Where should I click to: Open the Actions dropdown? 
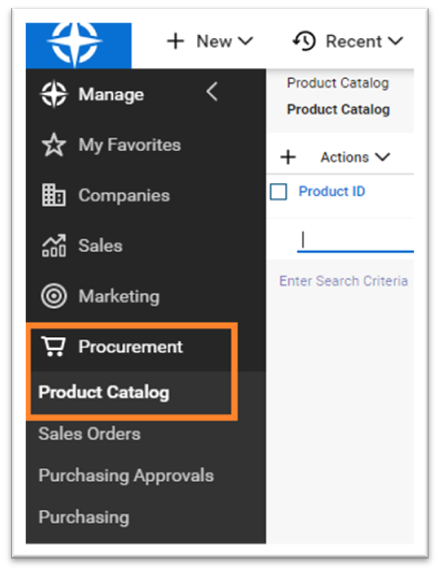coord(355,158)
